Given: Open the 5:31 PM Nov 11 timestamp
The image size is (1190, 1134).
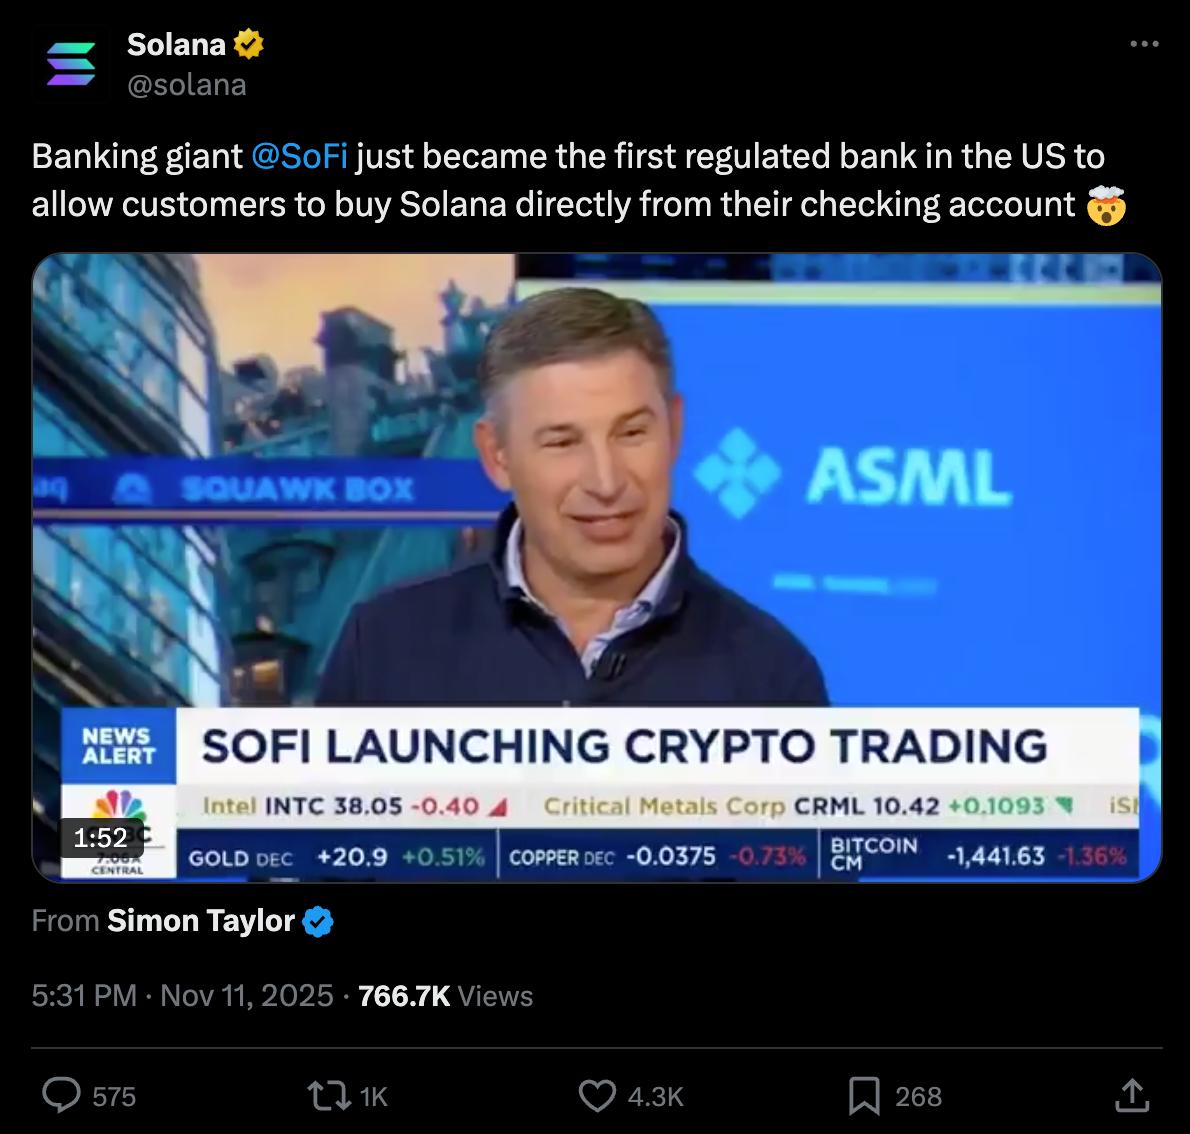Looking at the screenshot, I should coord(182,995).
